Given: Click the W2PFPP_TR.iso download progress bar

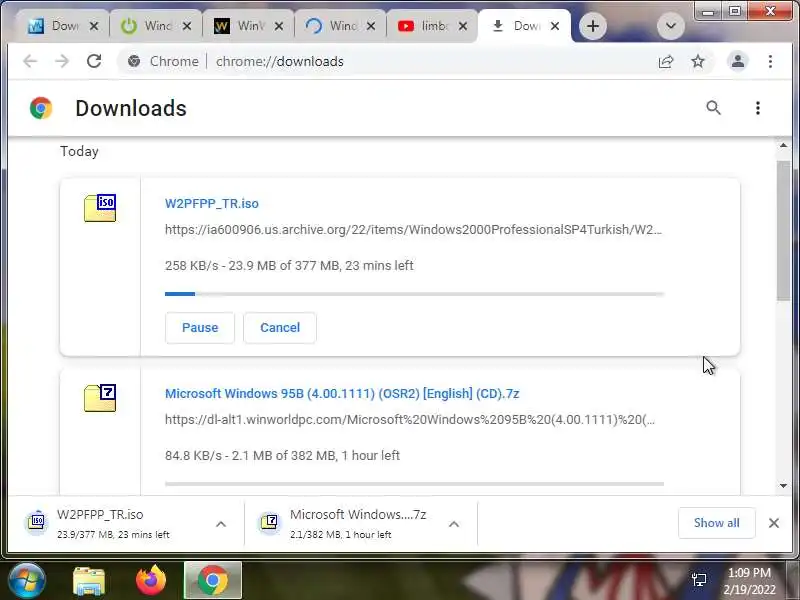Looking at the screenshot, I should pyautogui.click(x=414, y=294).
